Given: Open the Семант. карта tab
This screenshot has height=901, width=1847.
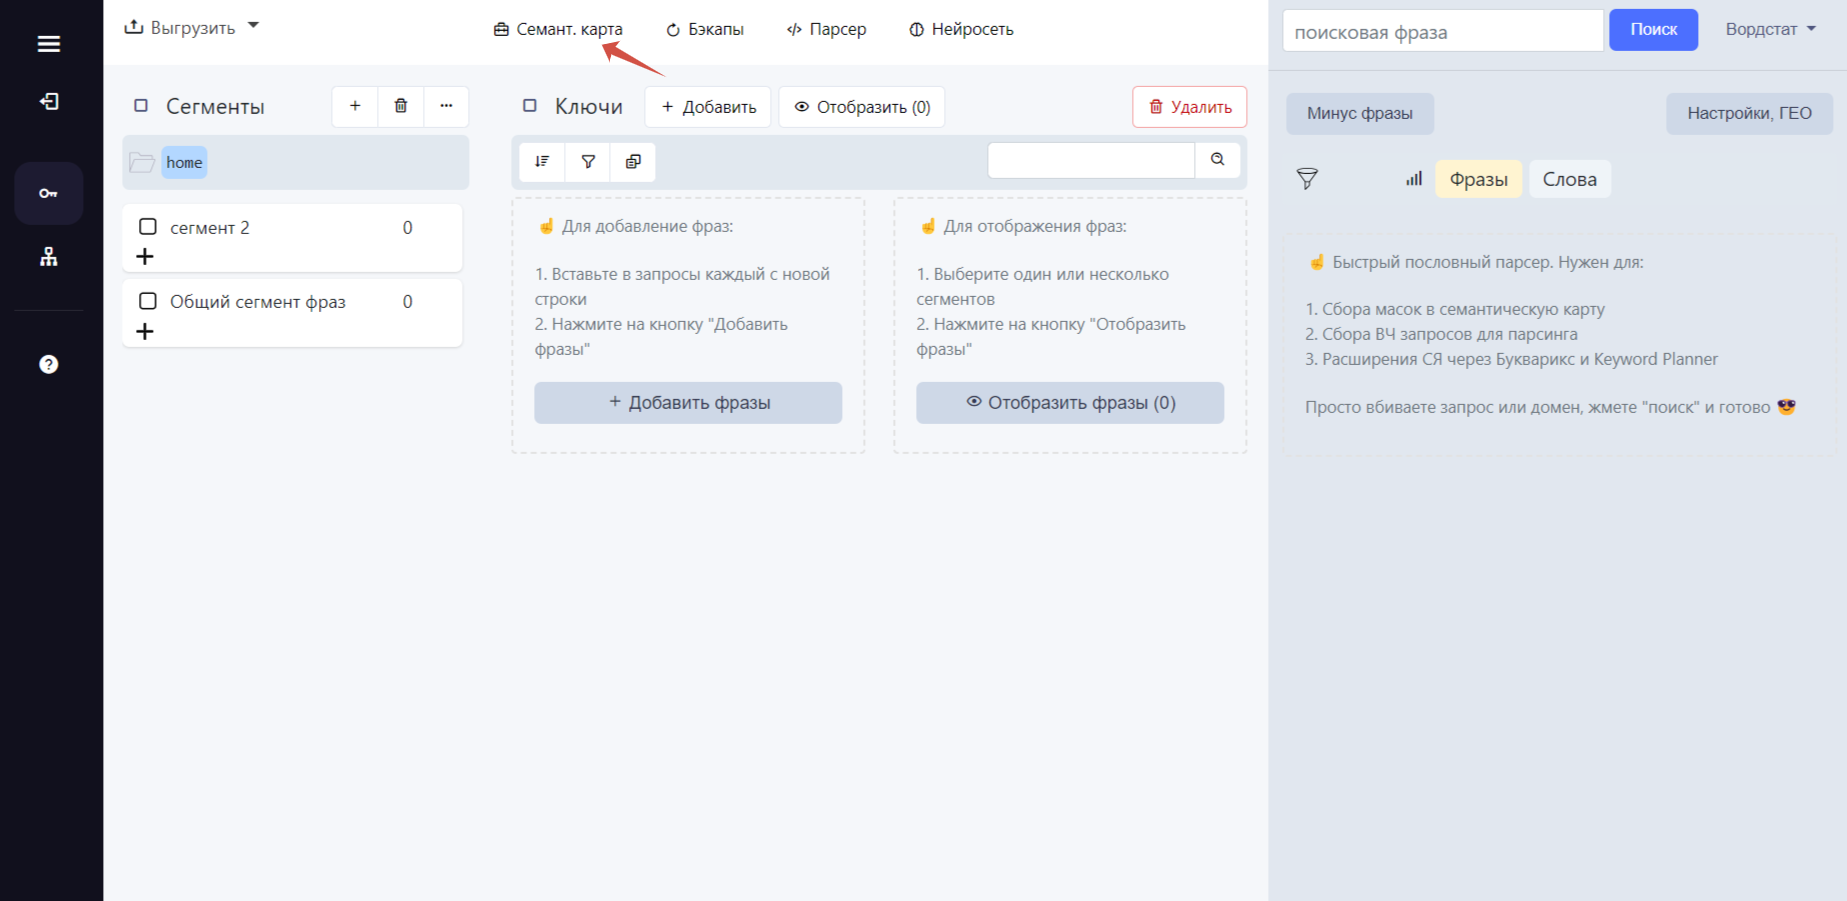Looking at the screenshot, I should click(558, 29).
